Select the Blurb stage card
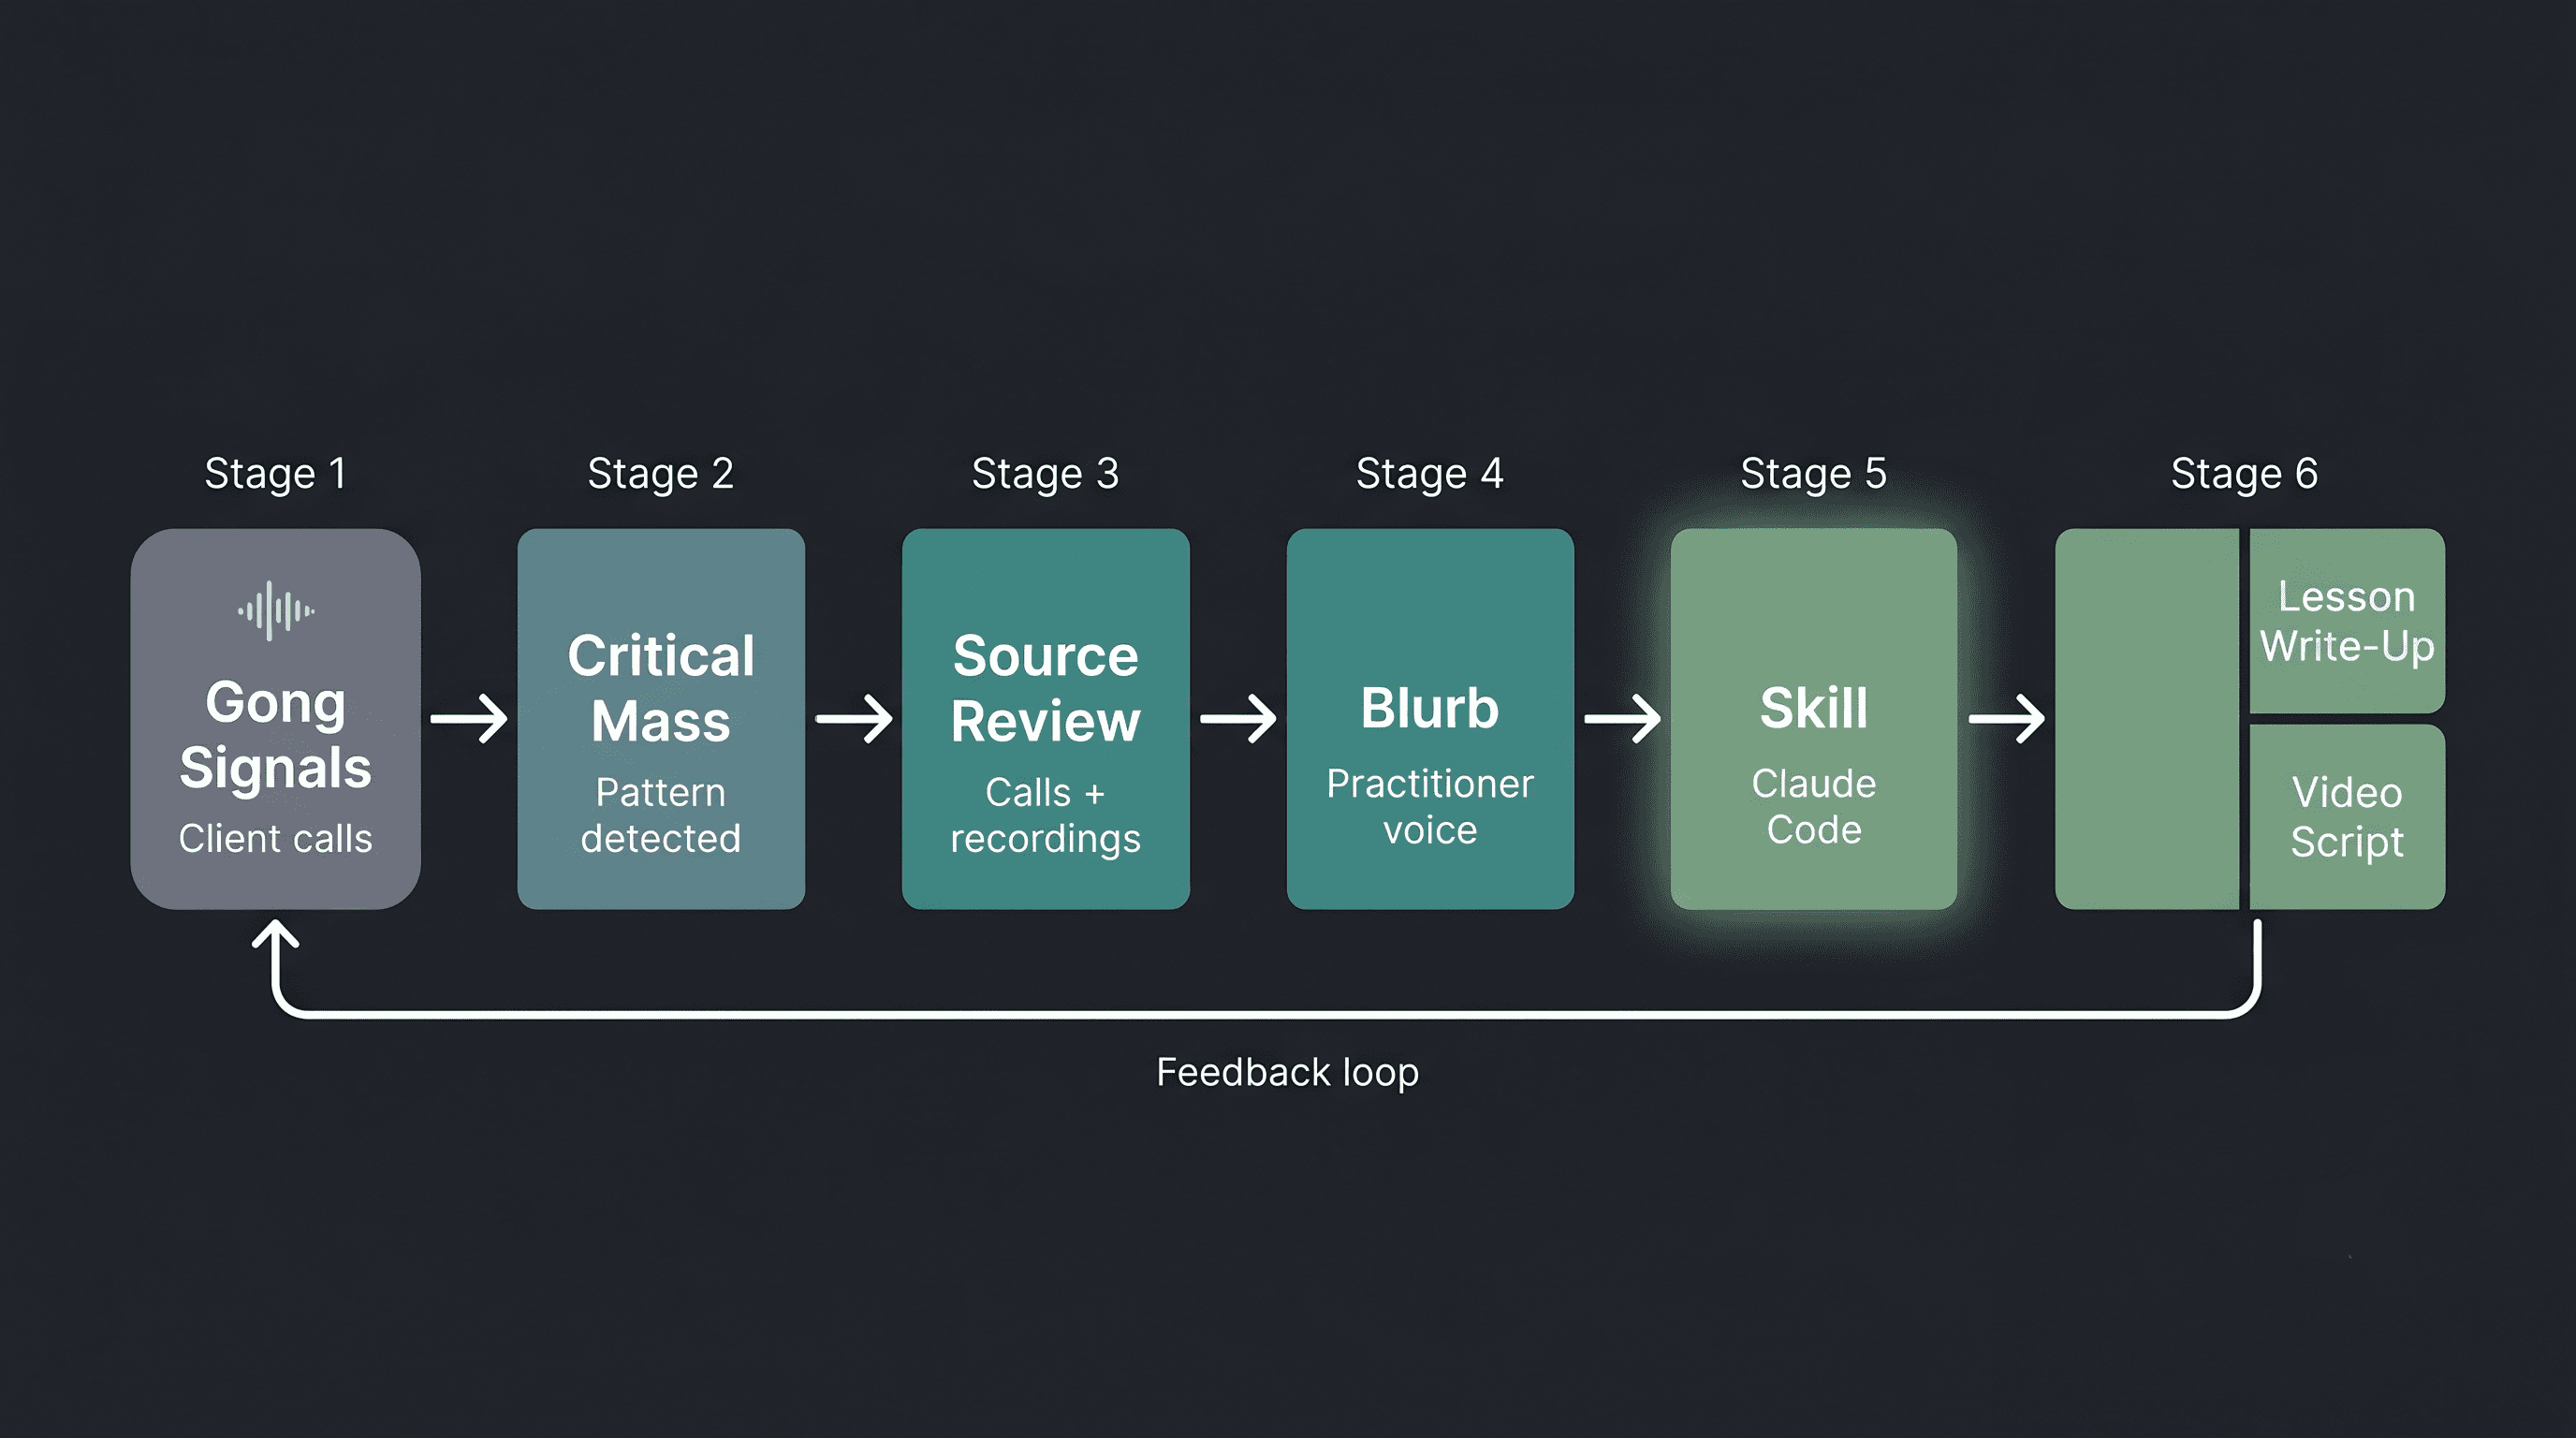The width and height of the screenshot is (2576, 1438). 1430,719
